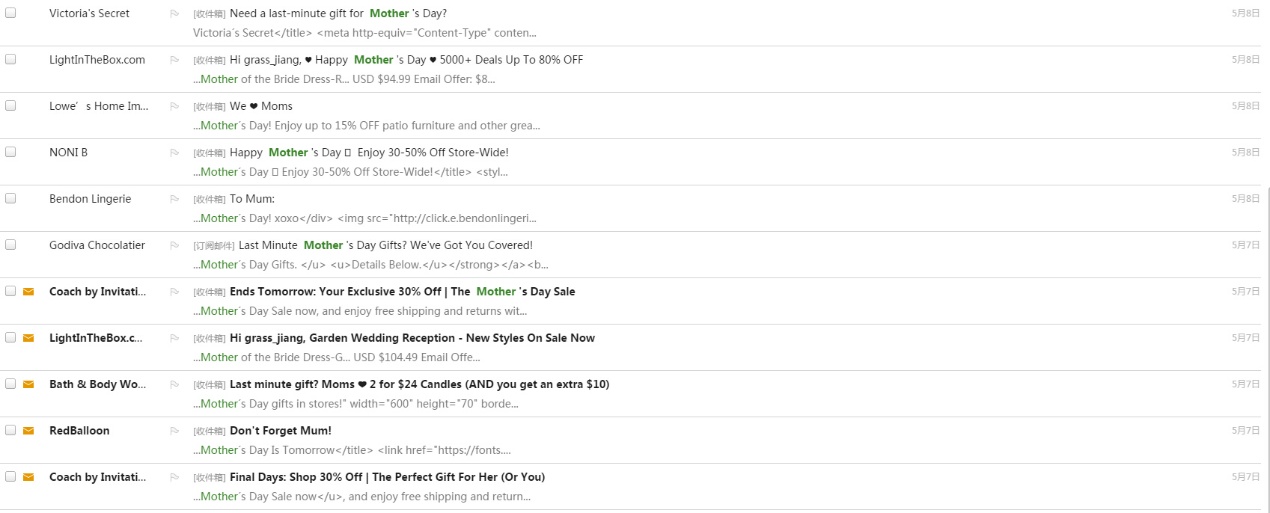Click the flag icon on NONI B email
The height and width of the screenshot is (513, 1270).
click(x=175, y=153)
